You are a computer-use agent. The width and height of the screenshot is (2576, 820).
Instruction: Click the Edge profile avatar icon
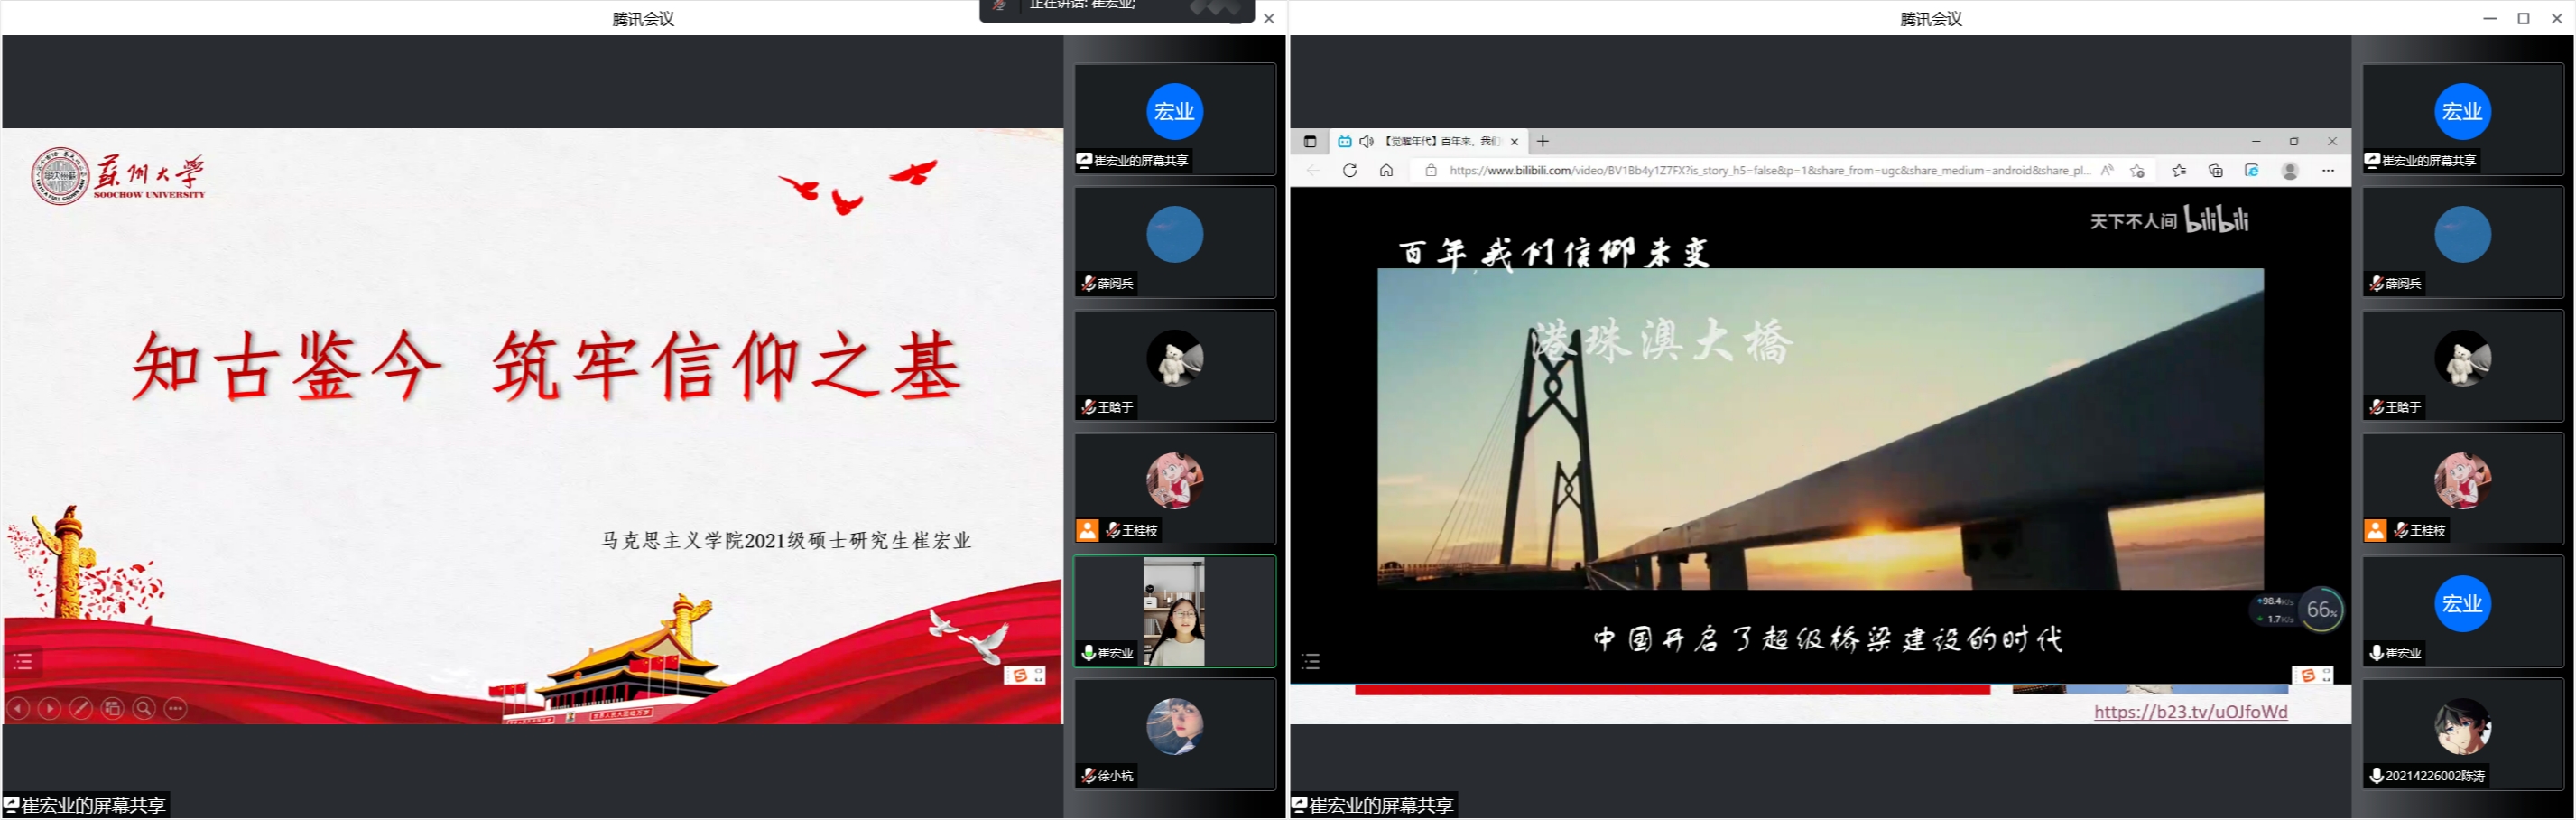pos(2290,171)
